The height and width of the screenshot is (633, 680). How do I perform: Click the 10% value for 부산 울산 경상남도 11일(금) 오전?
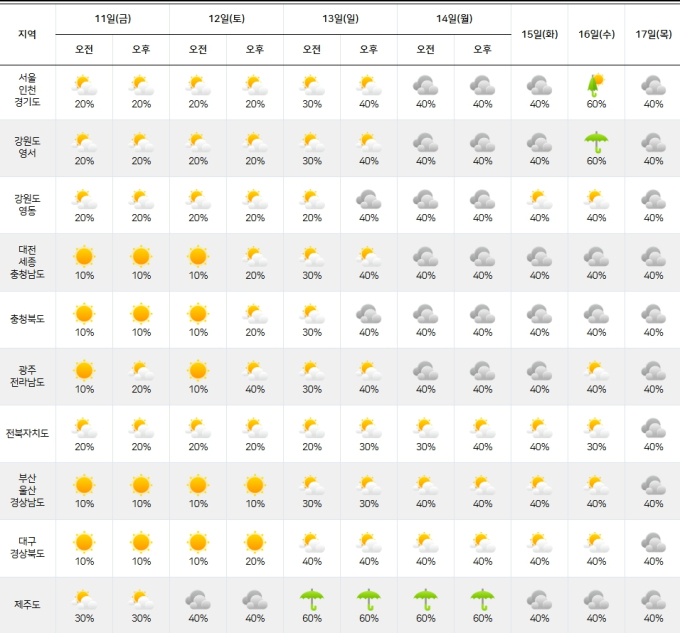(84, 503)
